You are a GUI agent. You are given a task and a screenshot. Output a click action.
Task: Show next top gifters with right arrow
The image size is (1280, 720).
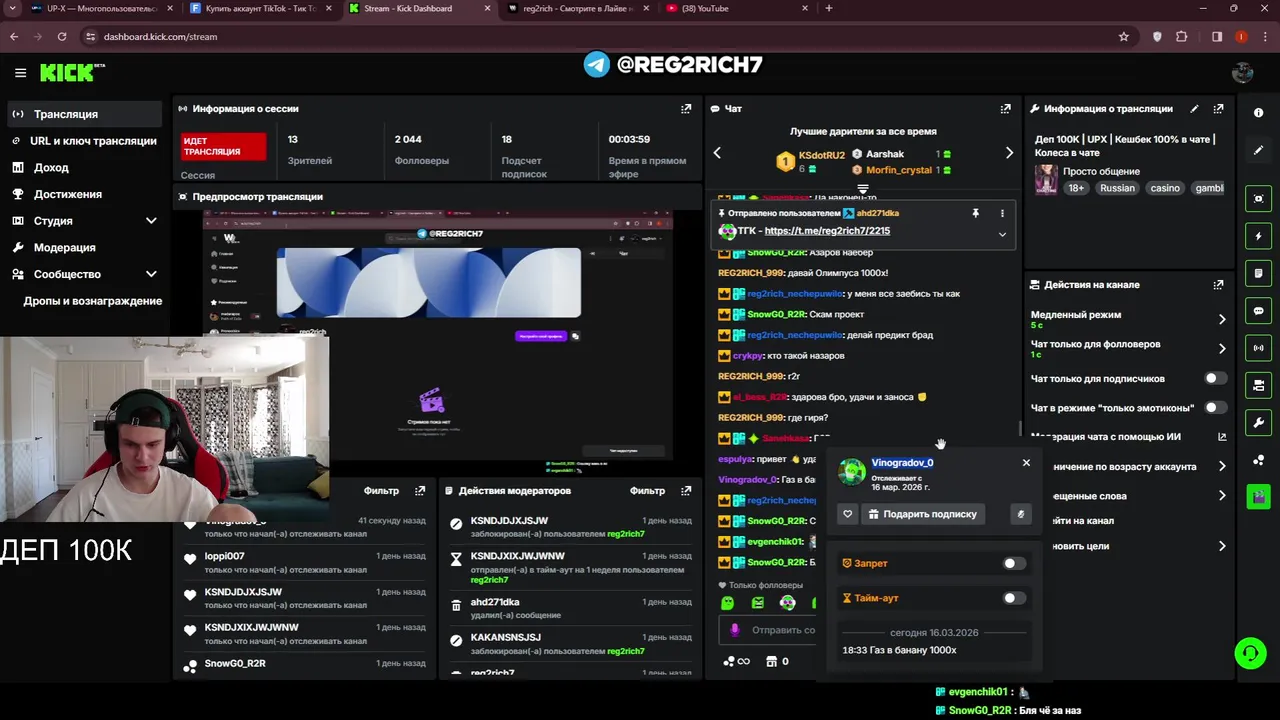click(x=1009, y=153)
